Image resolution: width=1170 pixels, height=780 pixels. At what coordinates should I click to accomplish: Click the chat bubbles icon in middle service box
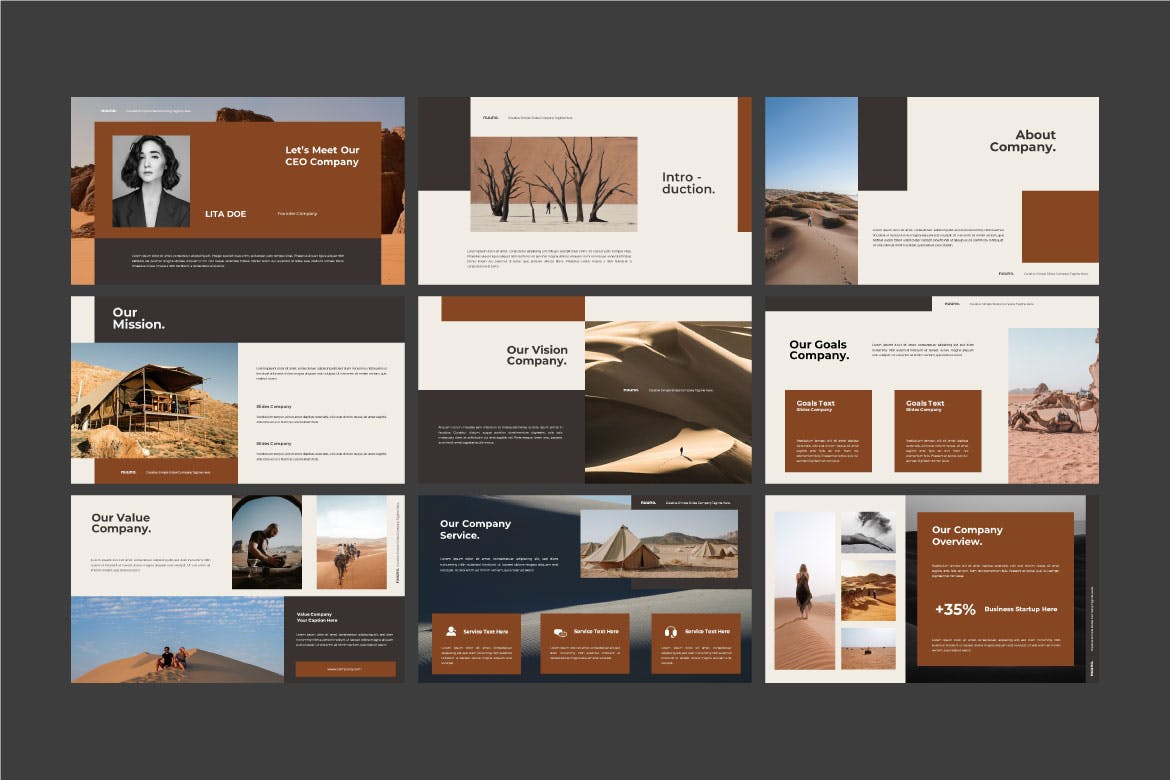[562, 631]
